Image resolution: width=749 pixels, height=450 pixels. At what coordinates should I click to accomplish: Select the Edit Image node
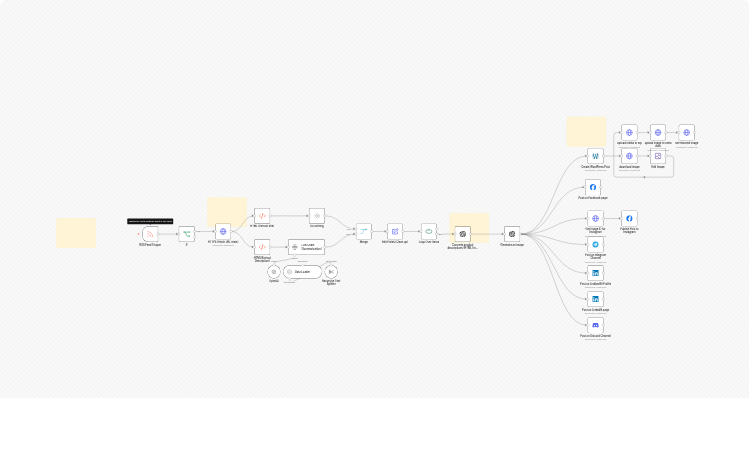pyautogui.click(x=657, y=156)
